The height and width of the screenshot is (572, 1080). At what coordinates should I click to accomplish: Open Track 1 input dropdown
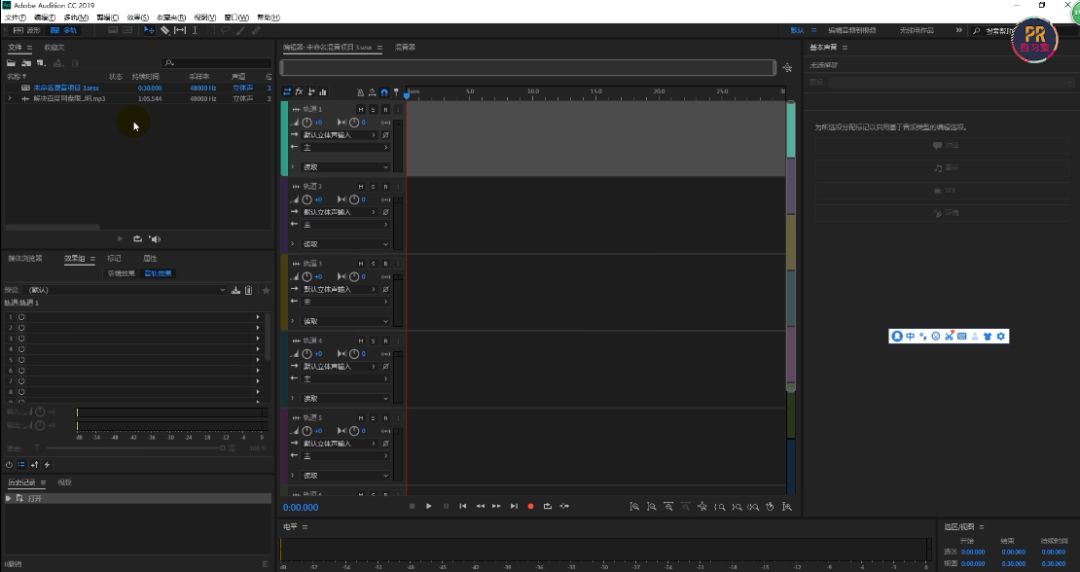coord(340,135)
